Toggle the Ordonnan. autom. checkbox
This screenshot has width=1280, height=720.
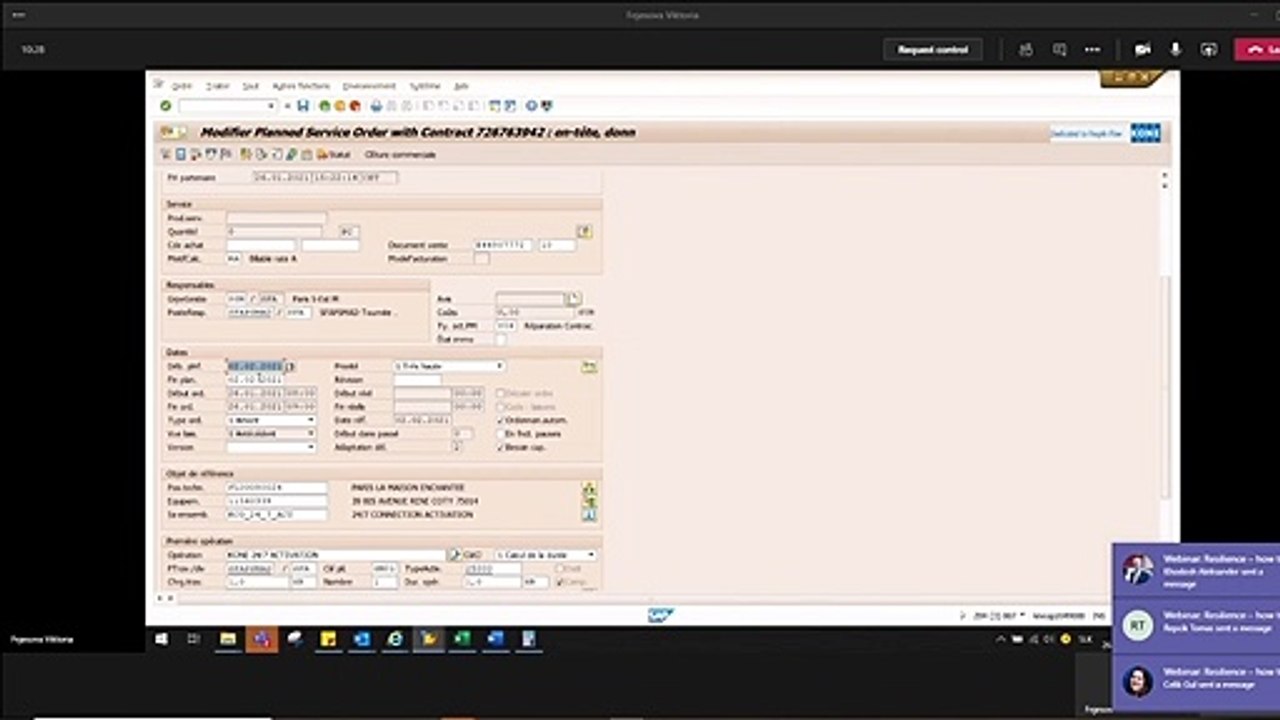pyautogui.click(x=501, y=420)
